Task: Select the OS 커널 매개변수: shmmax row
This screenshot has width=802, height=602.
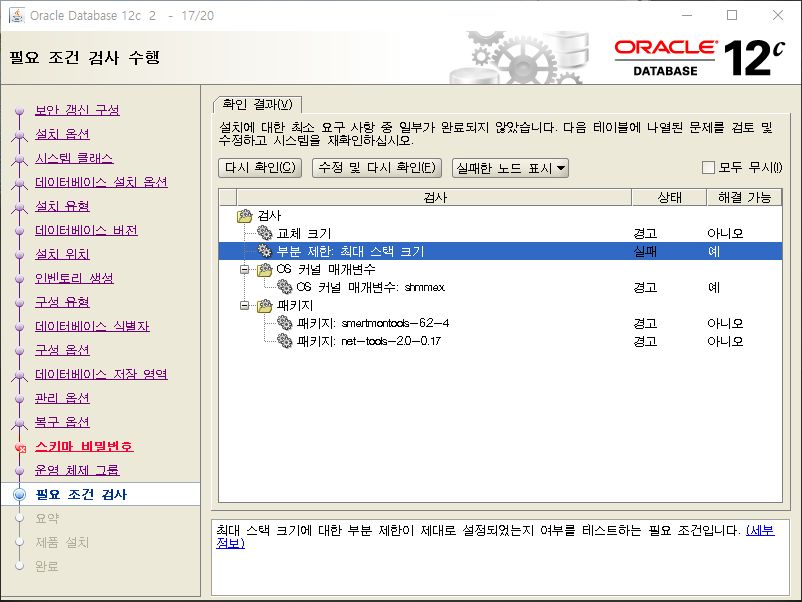Action: click(x=500, y=287)
